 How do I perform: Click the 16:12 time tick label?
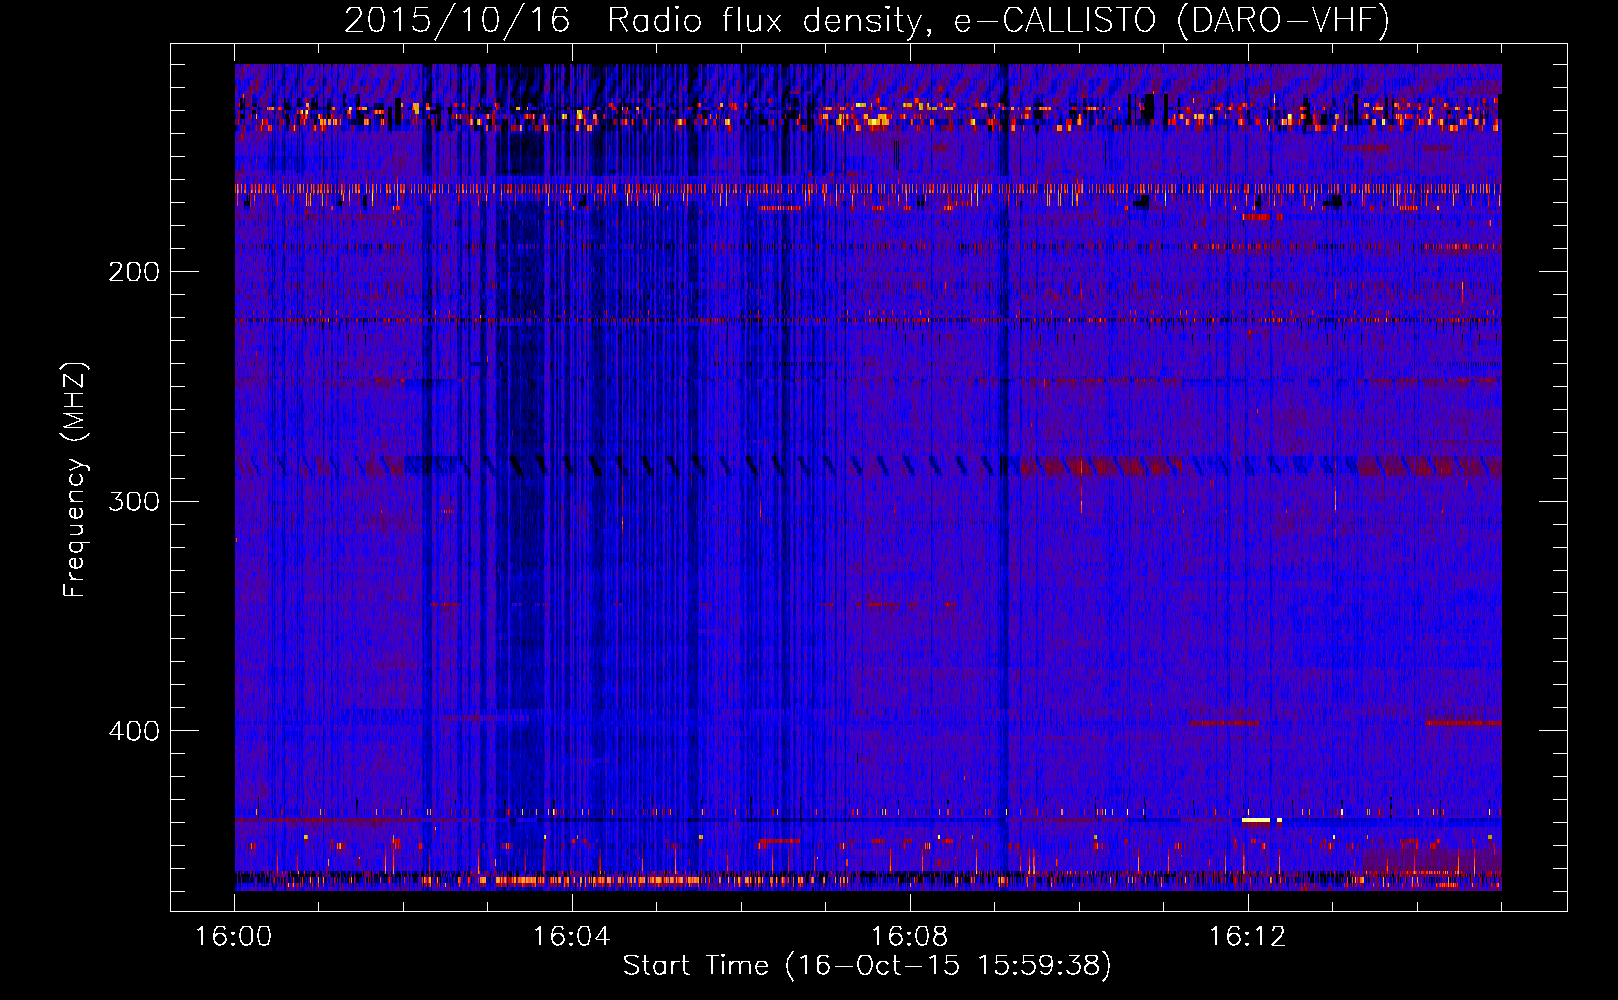pos(1247,937)
